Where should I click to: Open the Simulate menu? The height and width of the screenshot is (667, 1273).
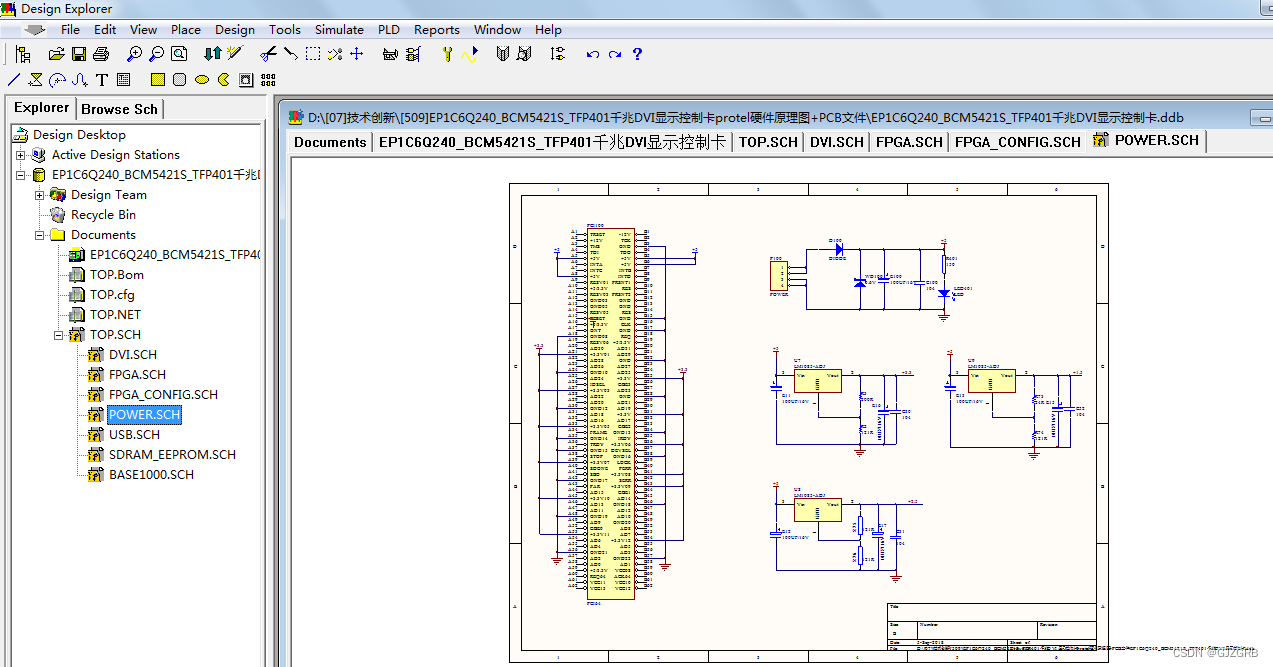click(339, 30)
